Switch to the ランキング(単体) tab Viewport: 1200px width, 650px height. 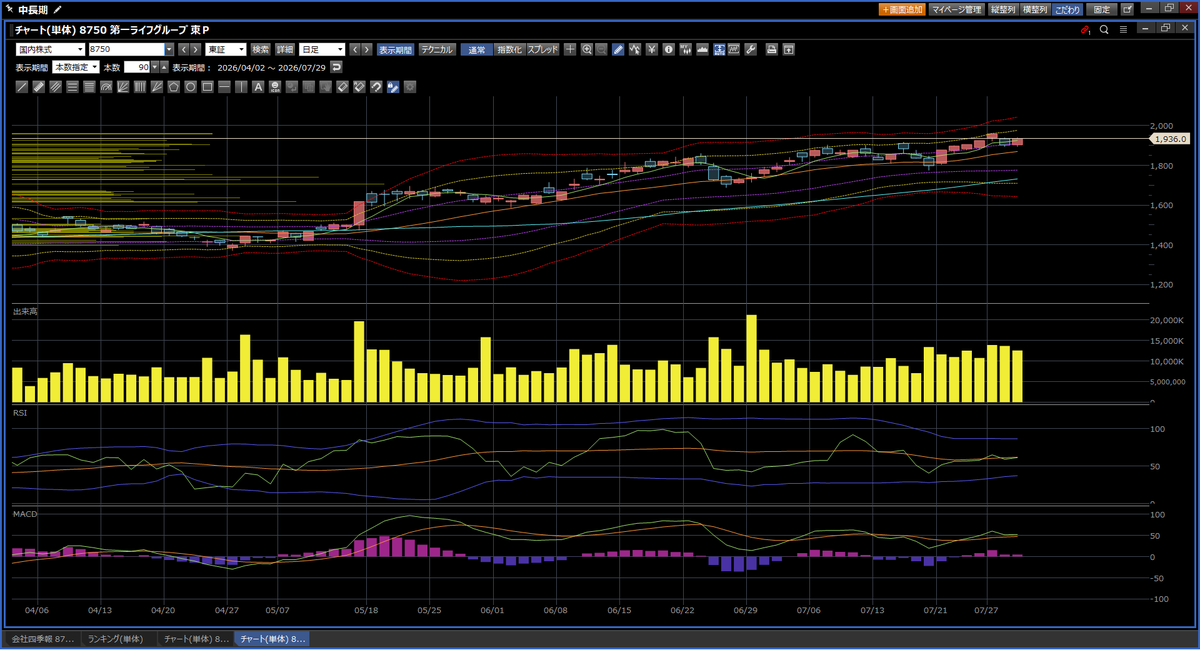click(116, 638)
